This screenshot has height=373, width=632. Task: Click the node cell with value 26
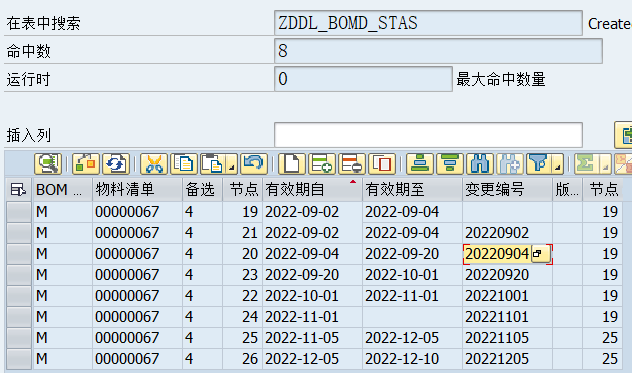[242, 359]
